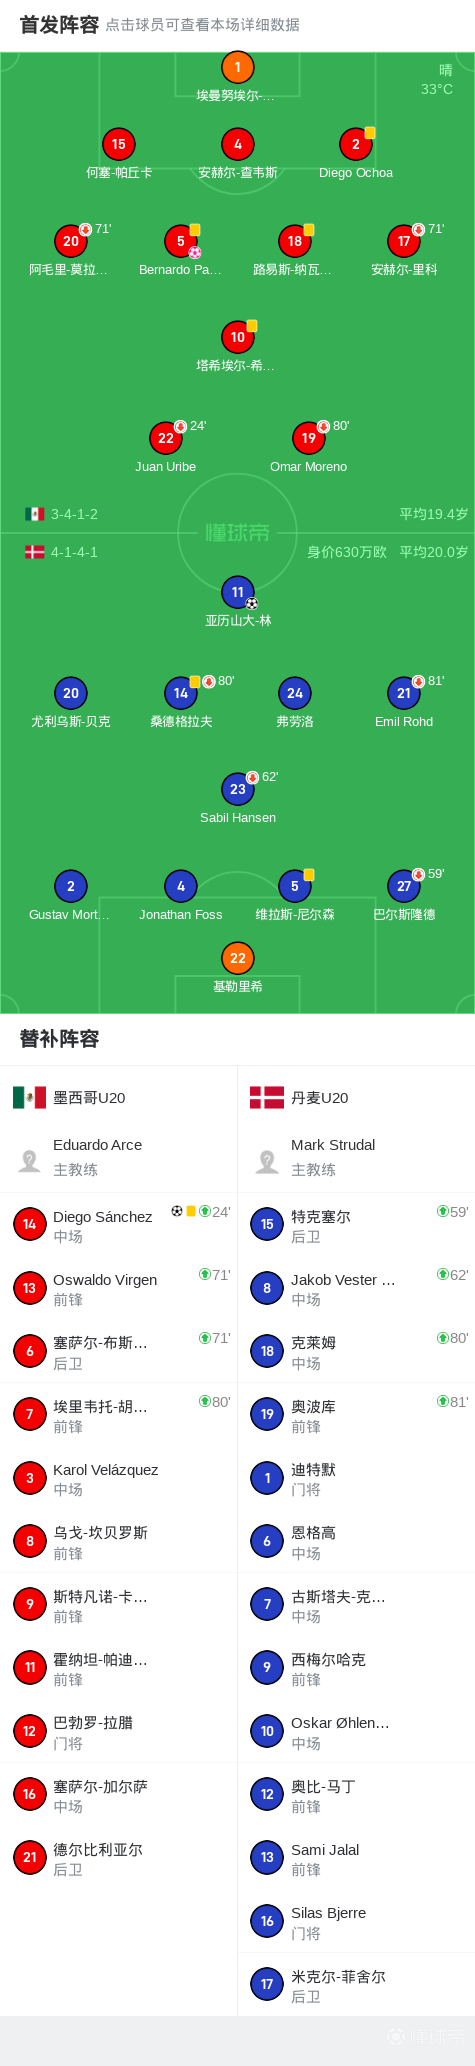475x2066 pixels.
Task: Select Denmark coach Mark Strudal
Action: [356, 1157]
